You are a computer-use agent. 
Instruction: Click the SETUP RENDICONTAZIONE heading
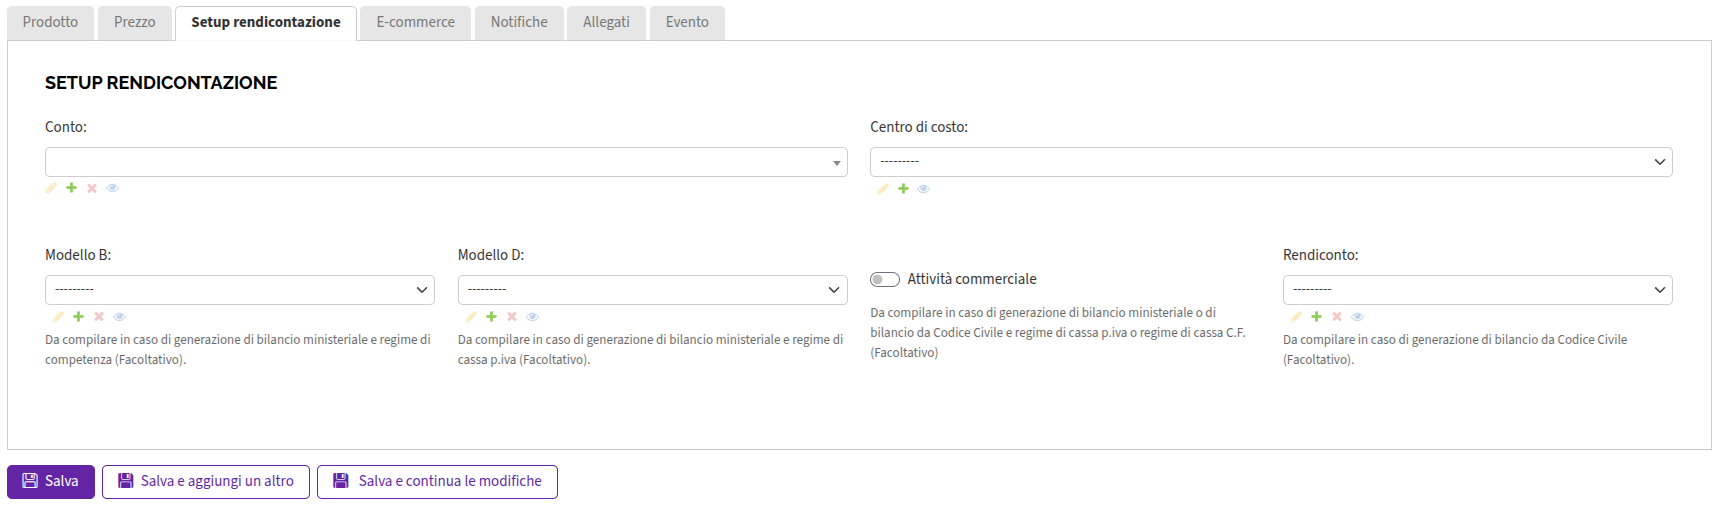pos(161,83)
